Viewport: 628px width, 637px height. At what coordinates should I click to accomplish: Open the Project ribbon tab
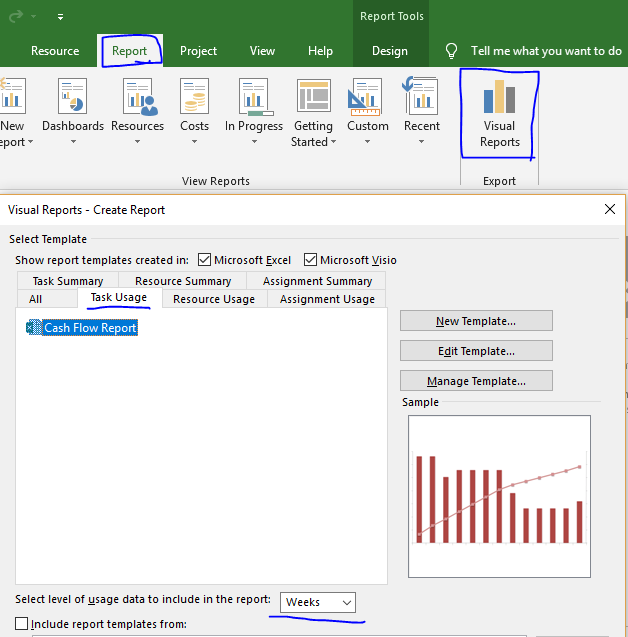(199, 51)
